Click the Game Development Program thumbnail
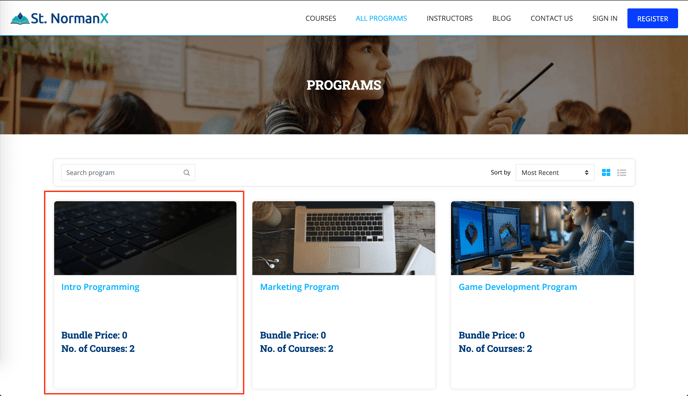Screen dimensions: 688x396 coord(542,238)
